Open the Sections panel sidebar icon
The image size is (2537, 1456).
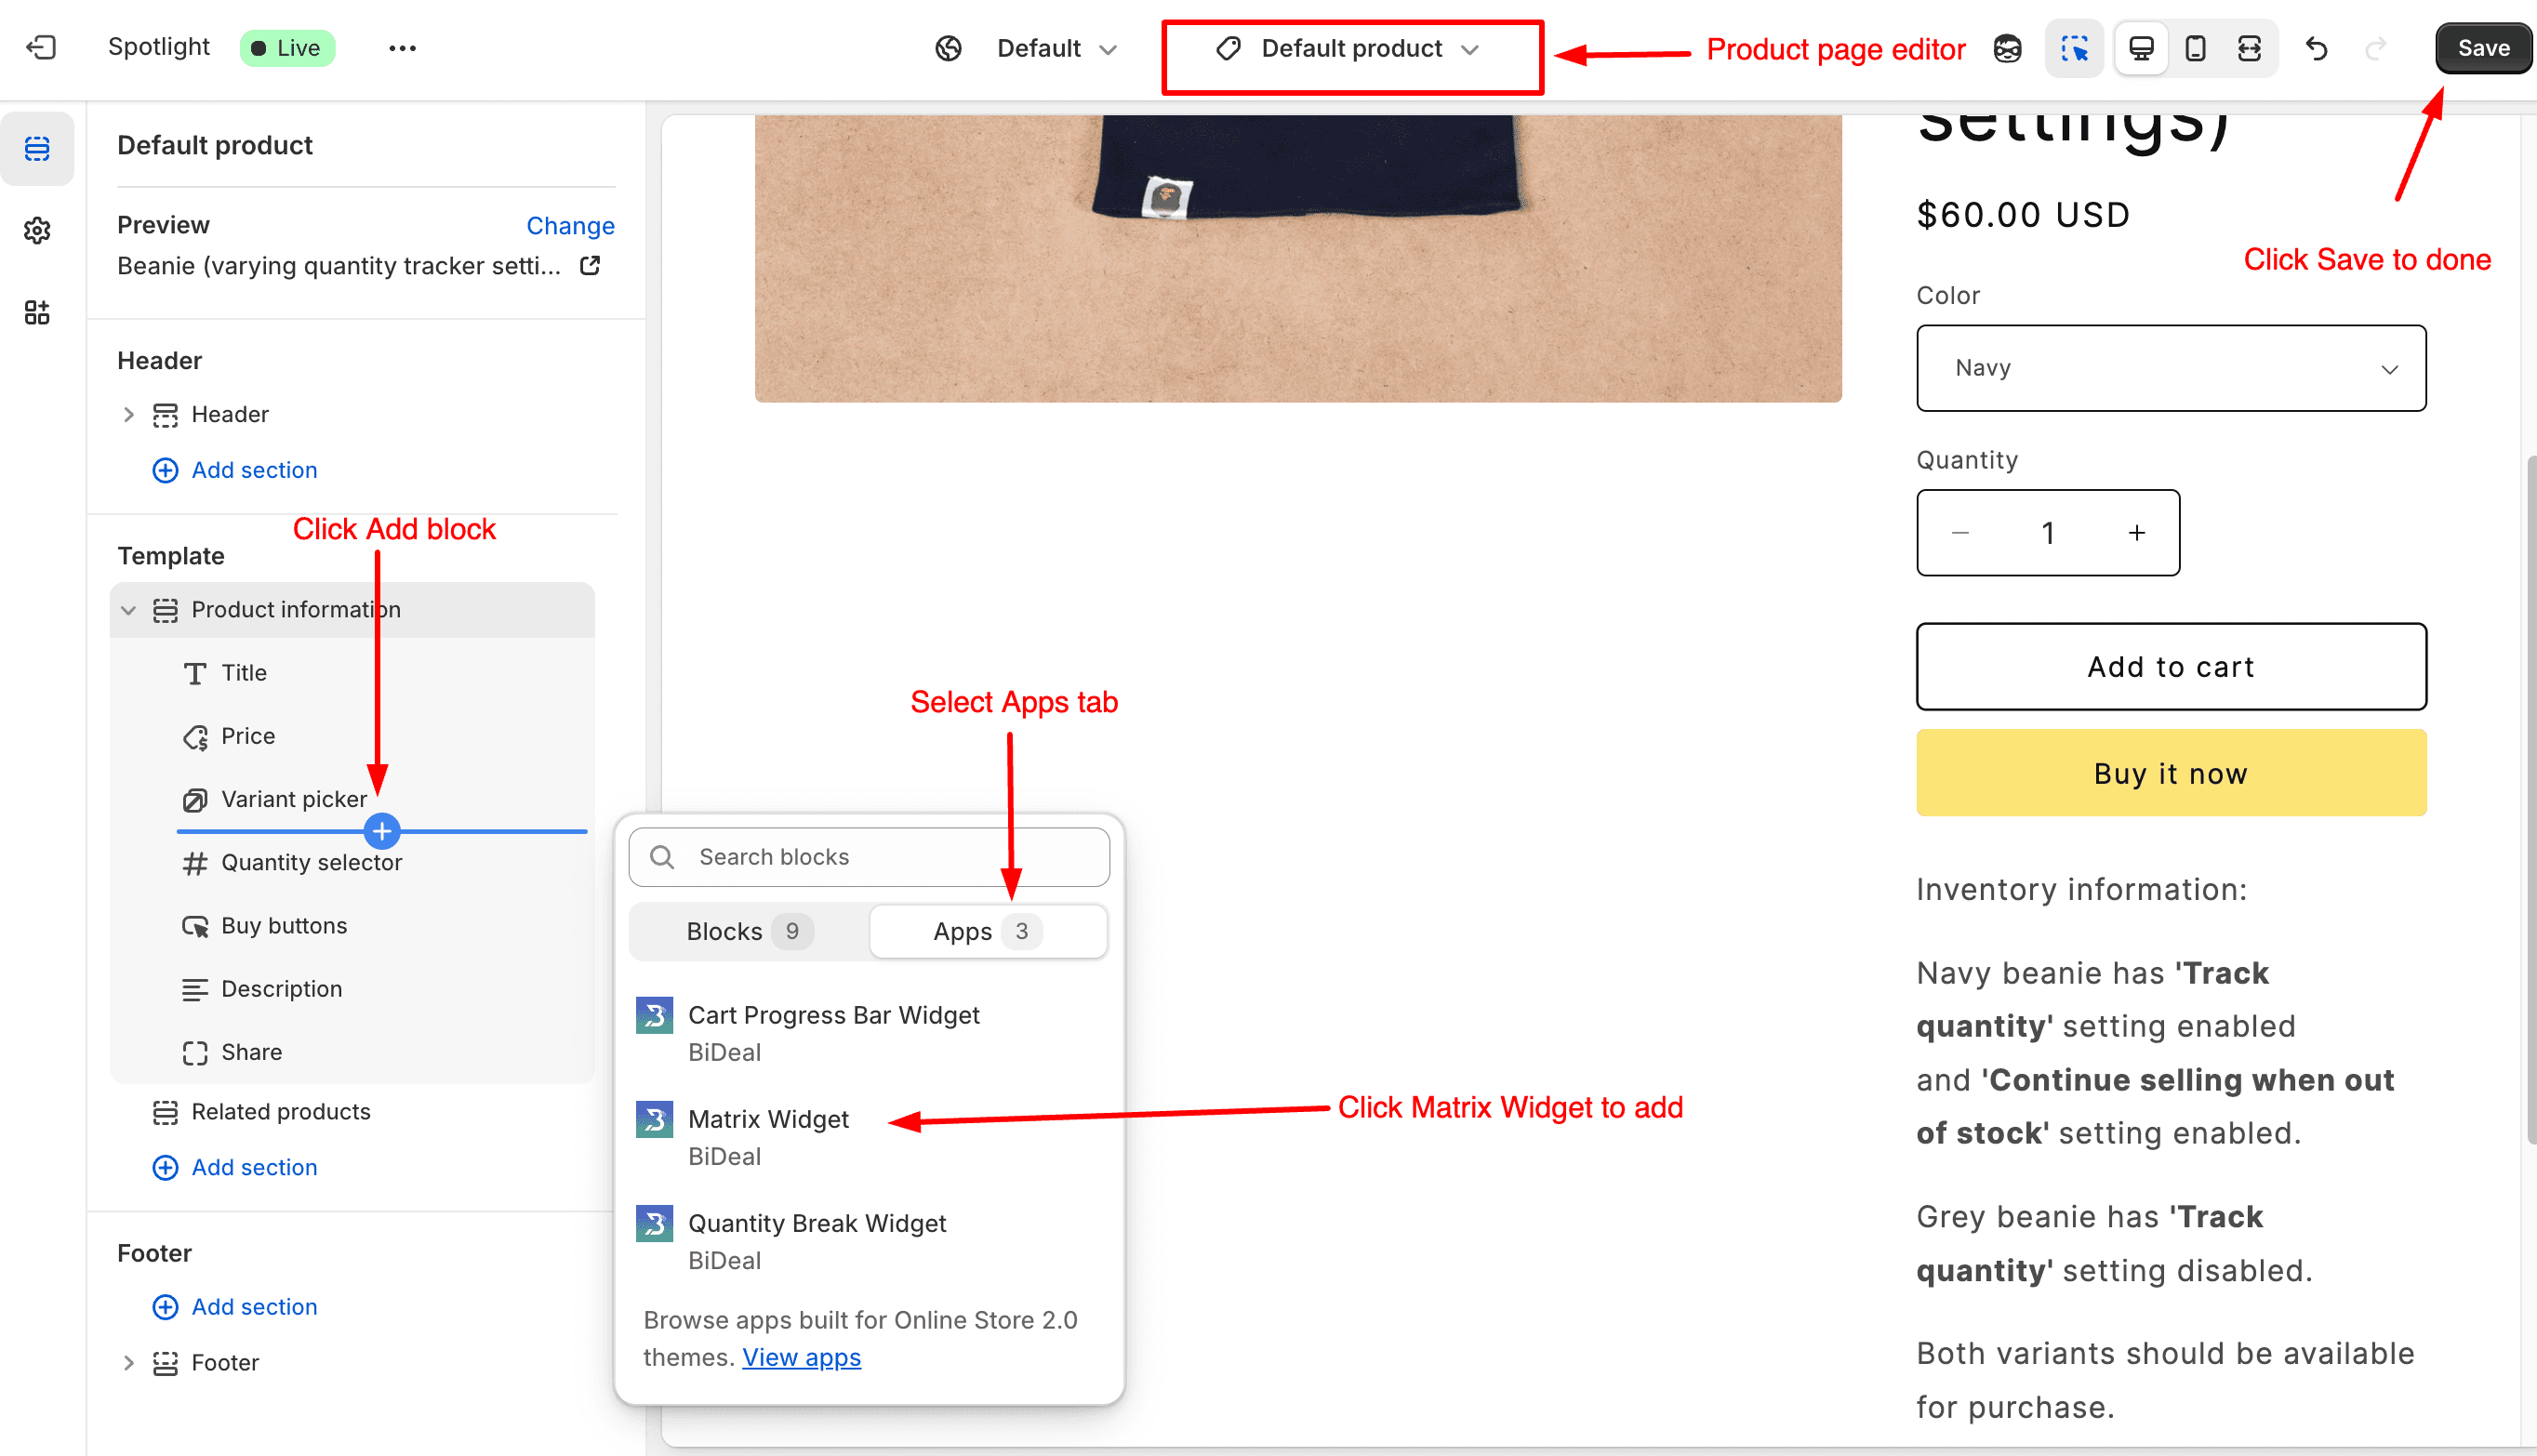coord(37,149)
